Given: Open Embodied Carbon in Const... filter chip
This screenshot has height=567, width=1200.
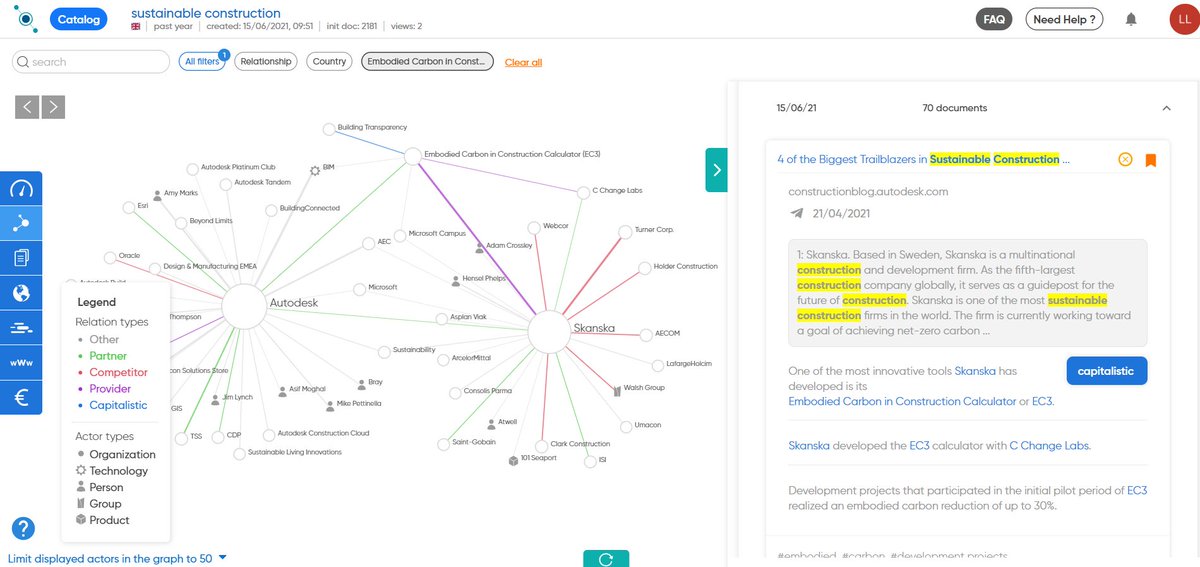Looking at the screenshot, I should point(428,62).
